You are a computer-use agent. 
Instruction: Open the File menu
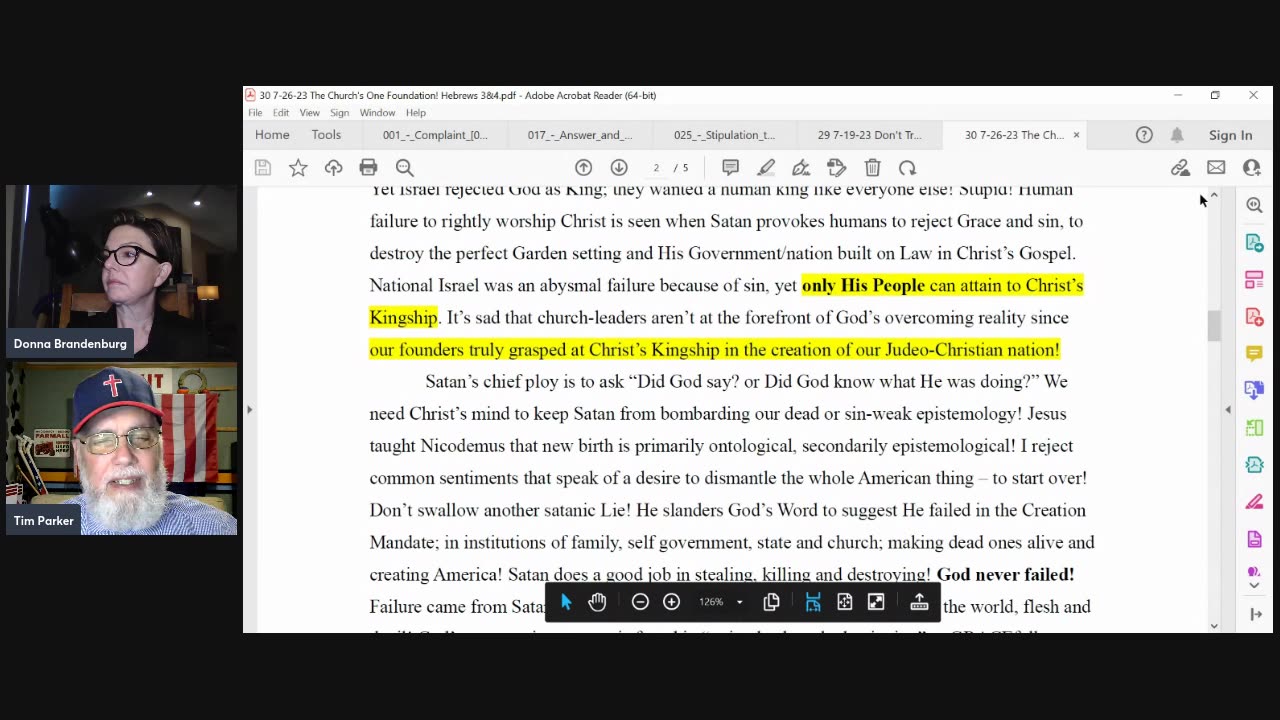click(255, 113)
